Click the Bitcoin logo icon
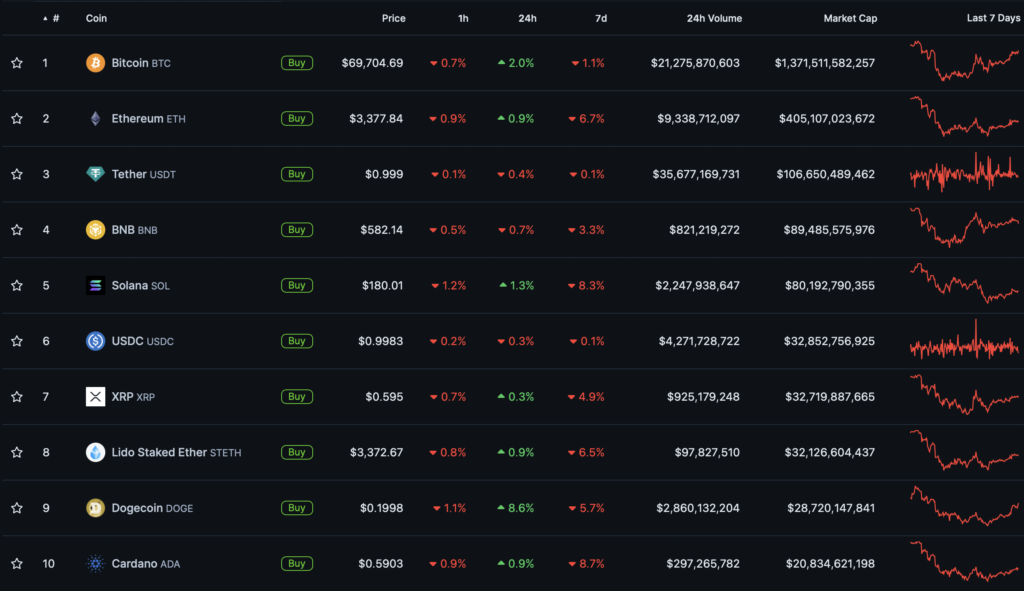1024x591 pixels. pos(95,63)
